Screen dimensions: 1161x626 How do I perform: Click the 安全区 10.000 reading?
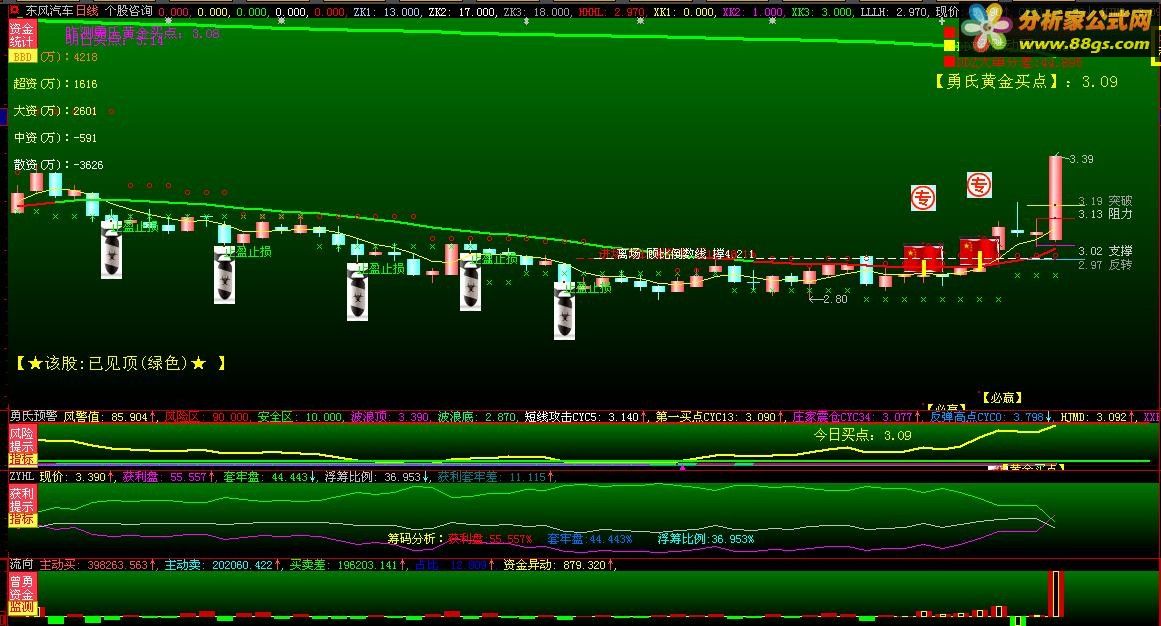pyautogui.click(x=300, y=416)
